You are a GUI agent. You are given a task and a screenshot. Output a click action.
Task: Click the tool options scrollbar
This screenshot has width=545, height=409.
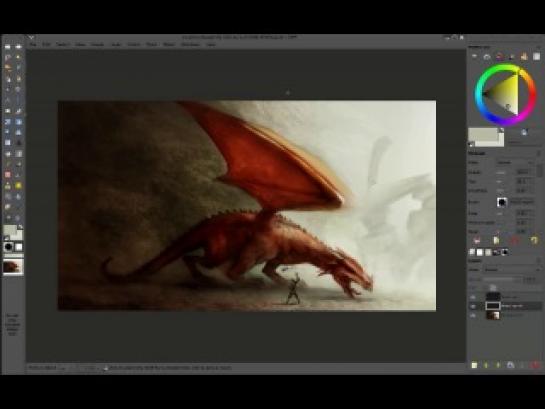540,170
